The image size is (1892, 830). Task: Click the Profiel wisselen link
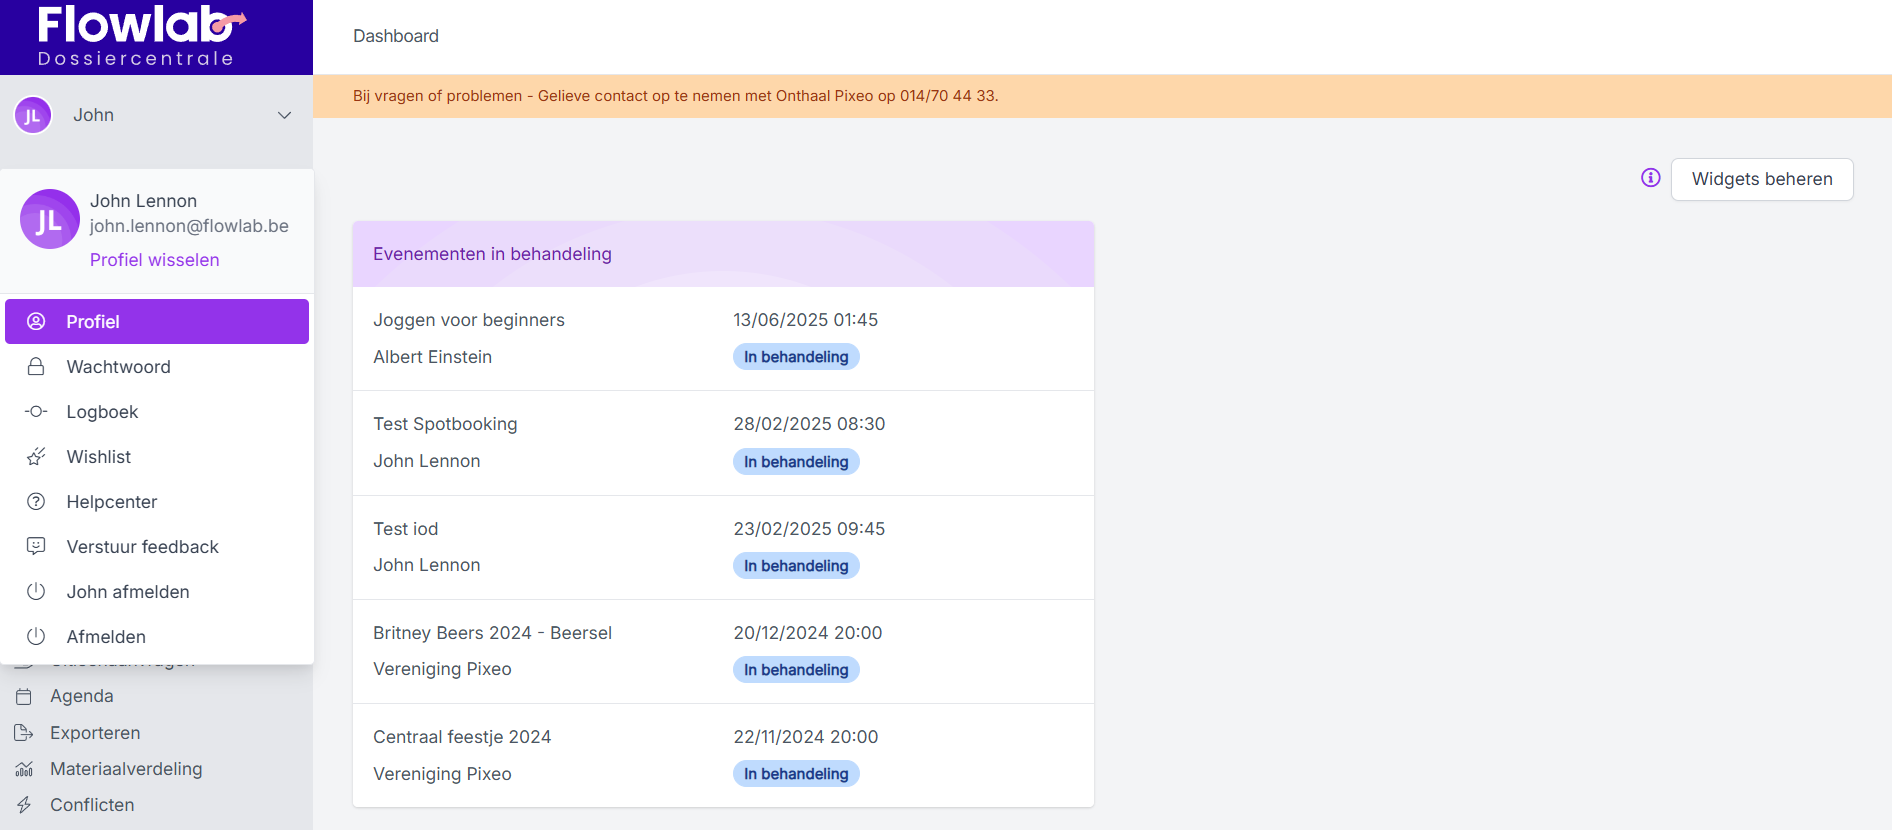pos(154,260)
